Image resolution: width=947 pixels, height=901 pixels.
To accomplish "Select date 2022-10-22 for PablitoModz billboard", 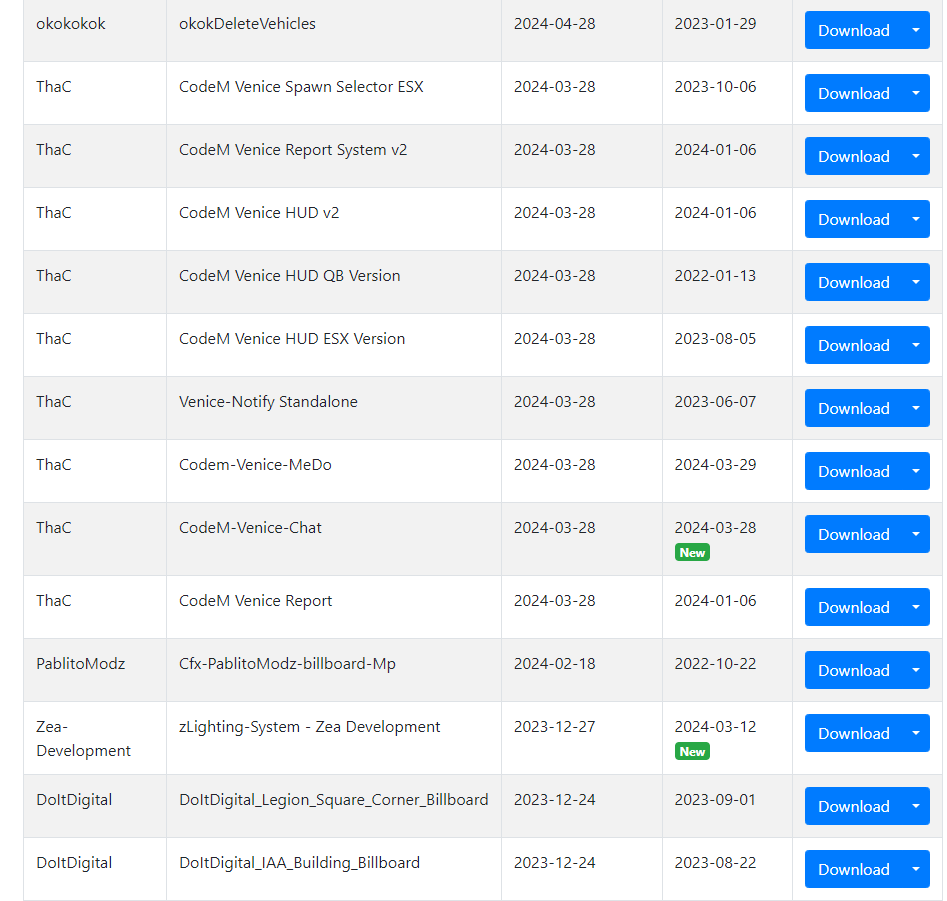I will click(x=715, y=664).
